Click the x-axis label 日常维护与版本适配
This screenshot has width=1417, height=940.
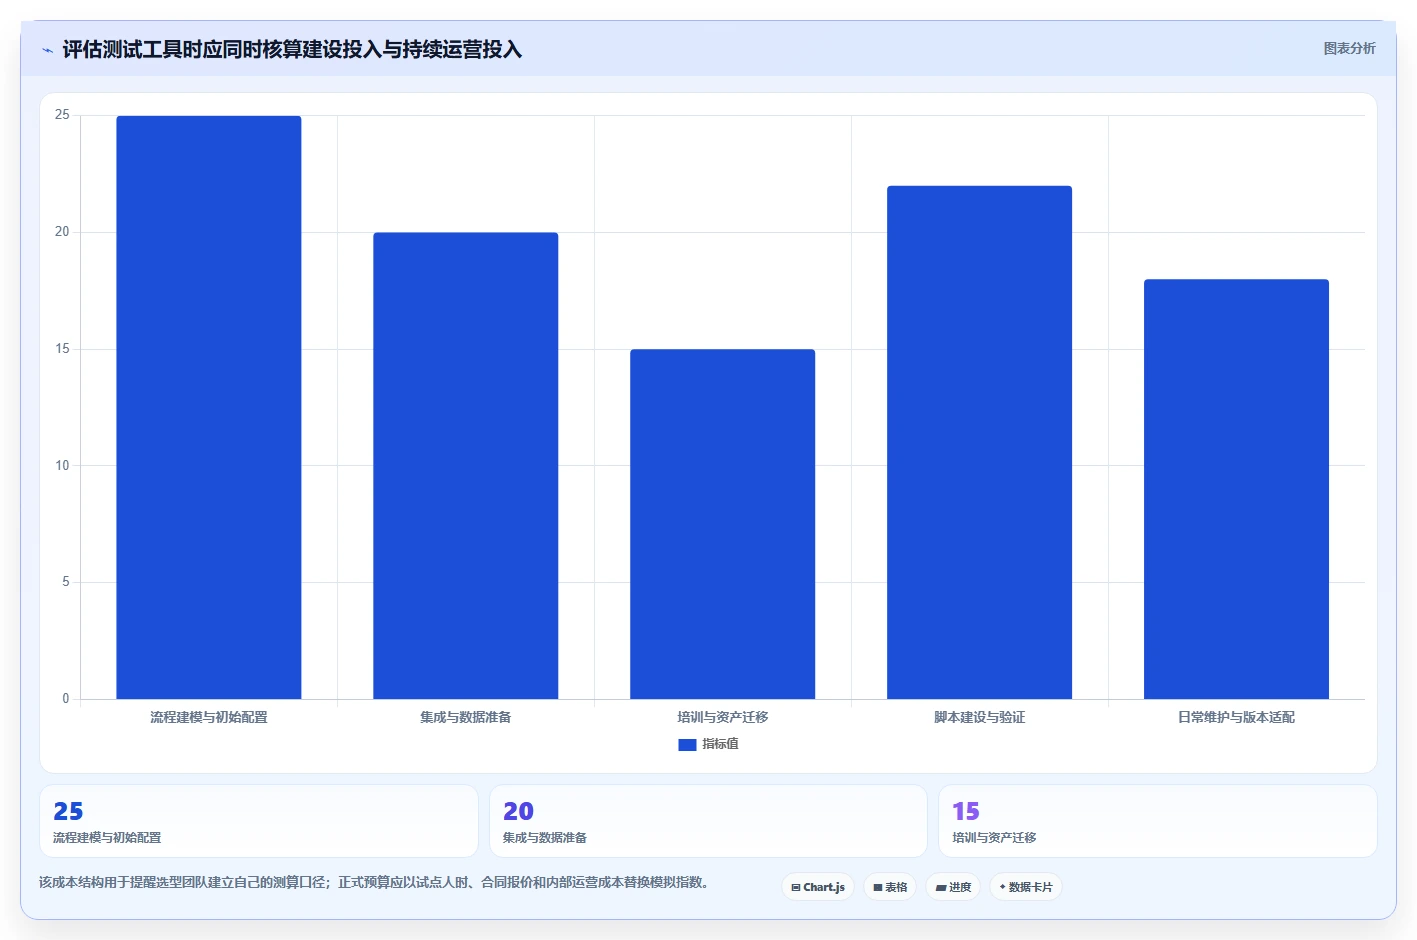(x=1237, y=717)
